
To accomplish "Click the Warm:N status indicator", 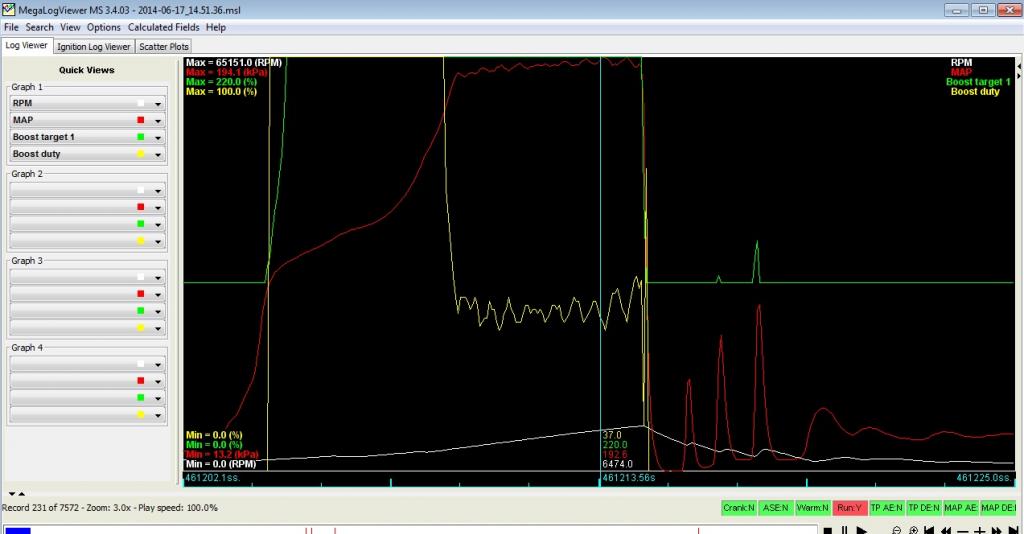I will (813, 508).
